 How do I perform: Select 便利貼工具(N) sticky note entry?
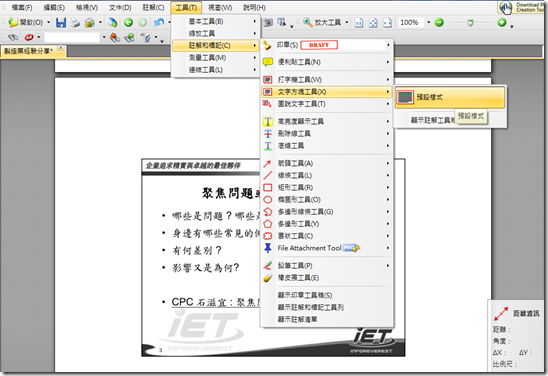[x=327, y=62]
